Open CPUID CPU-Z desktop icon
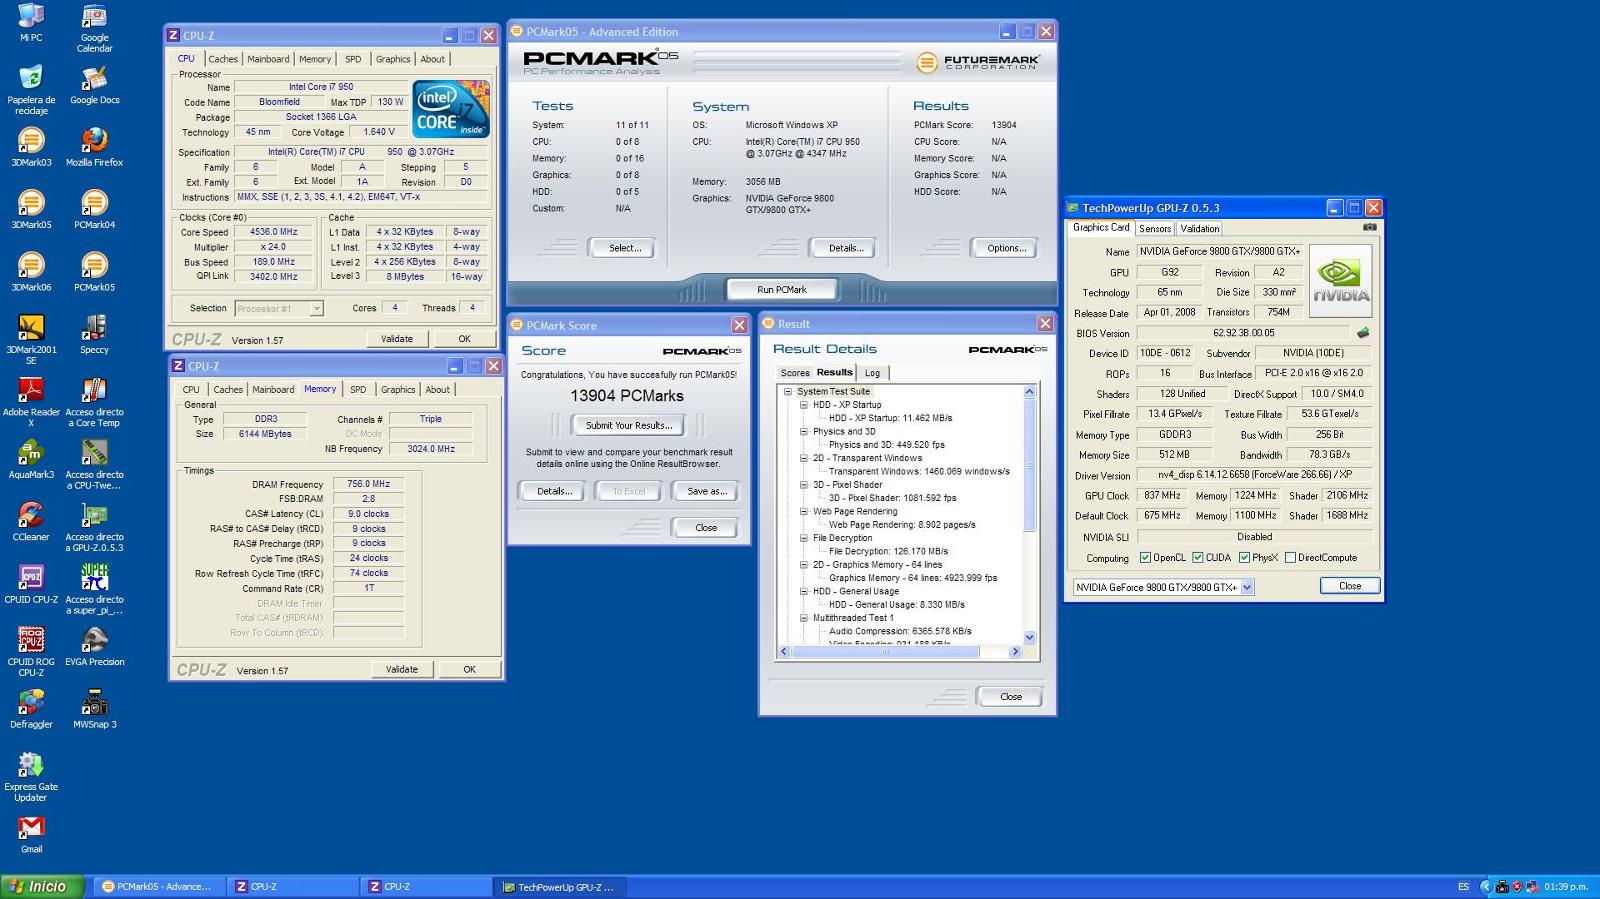The width and height of the screenshot is (1600, 899). pyautogui.click(x=31, y=585)
